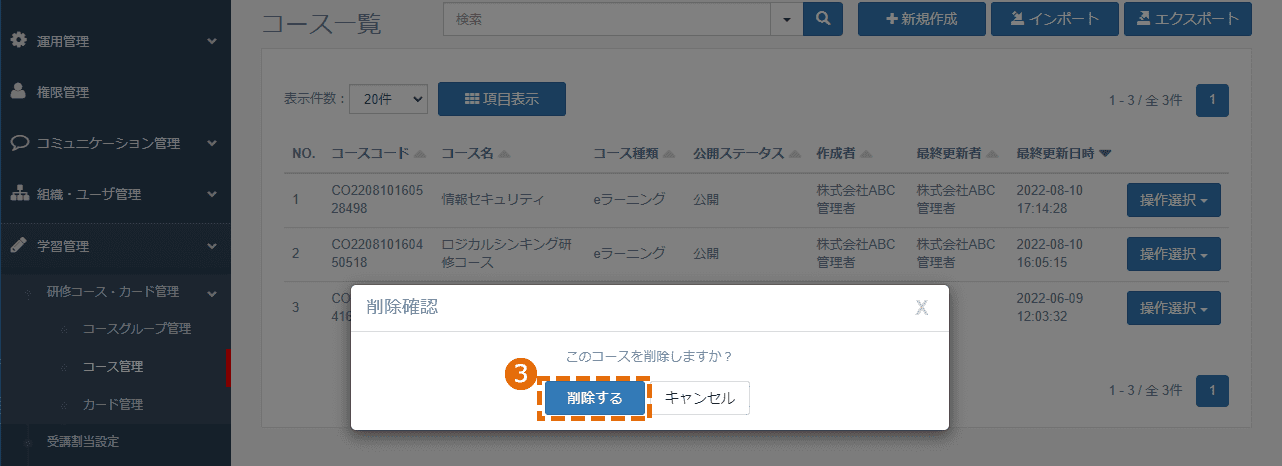
Task: Click the chevron next to コミュニケーション管理
Action: [x=211, y=144]
